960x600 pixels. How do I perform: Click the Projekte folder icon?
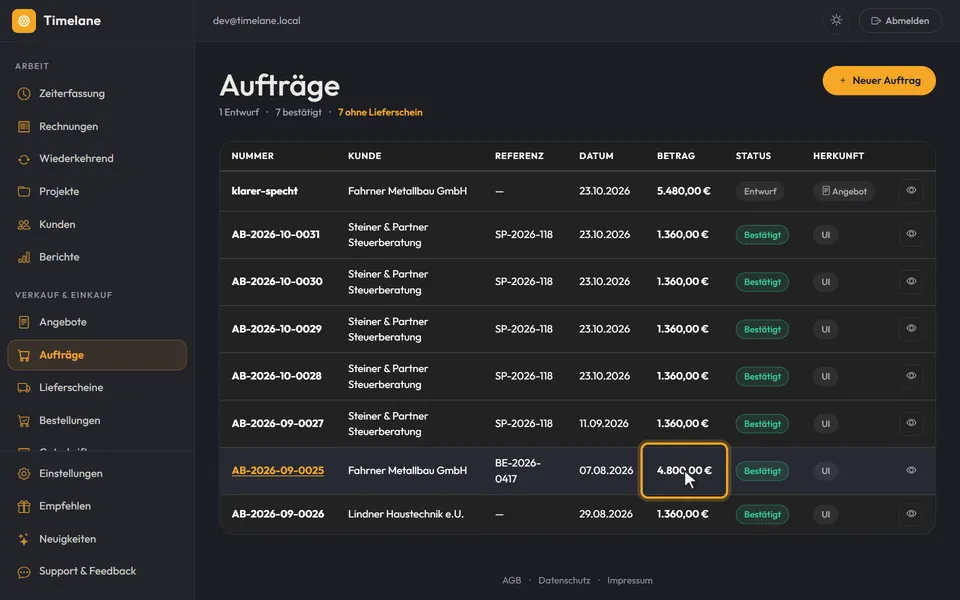(x=24, y=192)
